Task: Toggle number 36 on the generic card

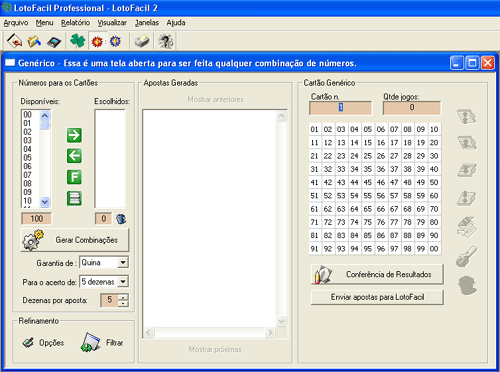Action: click(381, 169)
